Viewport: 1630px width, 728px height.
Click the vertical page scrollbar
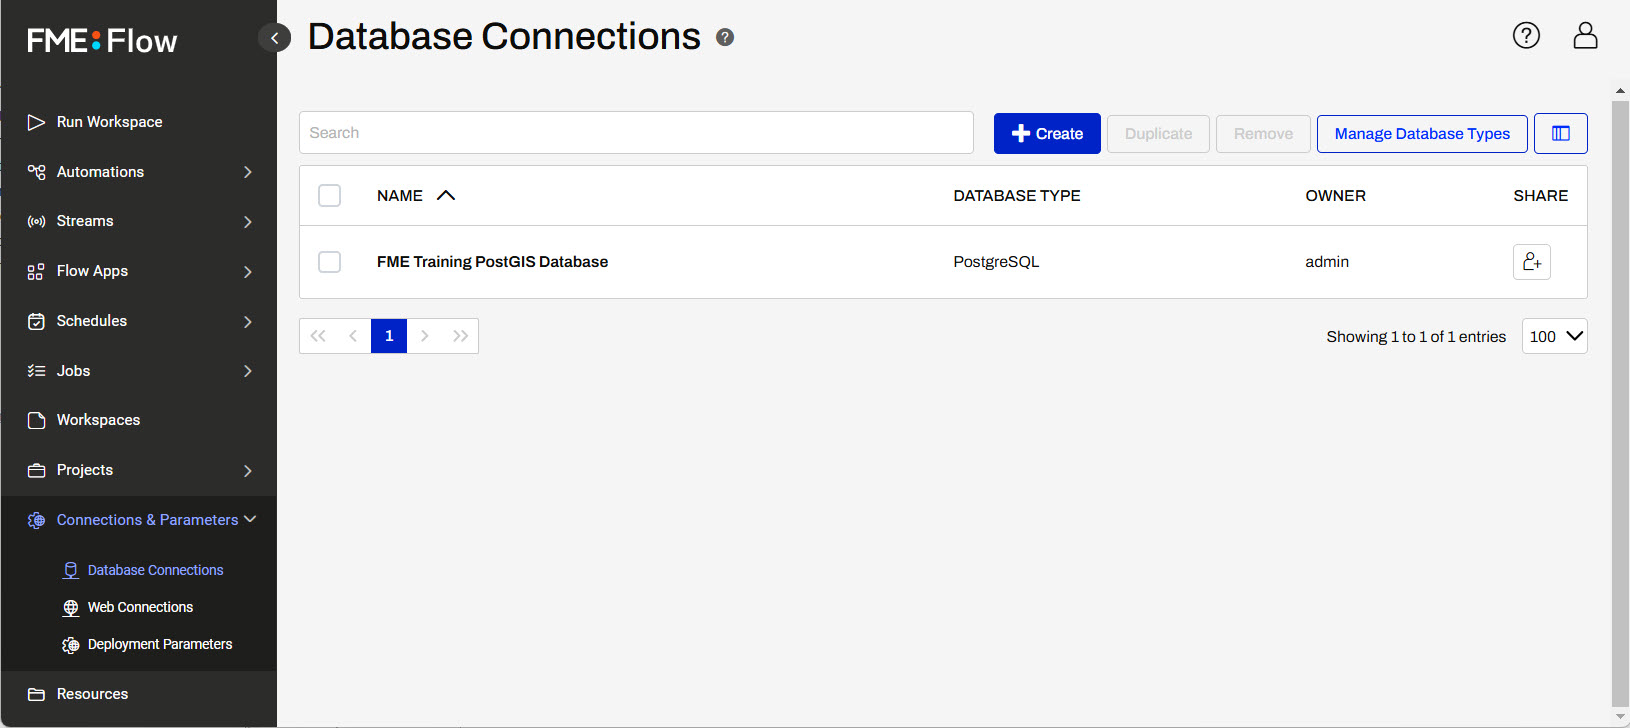coord(1620,400)
